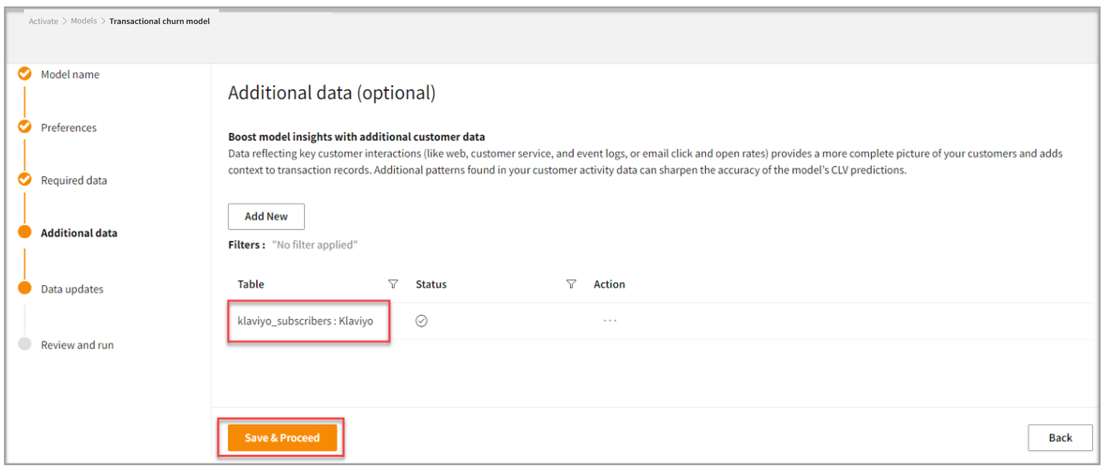Click the Required data step checkmark icon
The image size is (1111, 472).
(x=26, y=180)
